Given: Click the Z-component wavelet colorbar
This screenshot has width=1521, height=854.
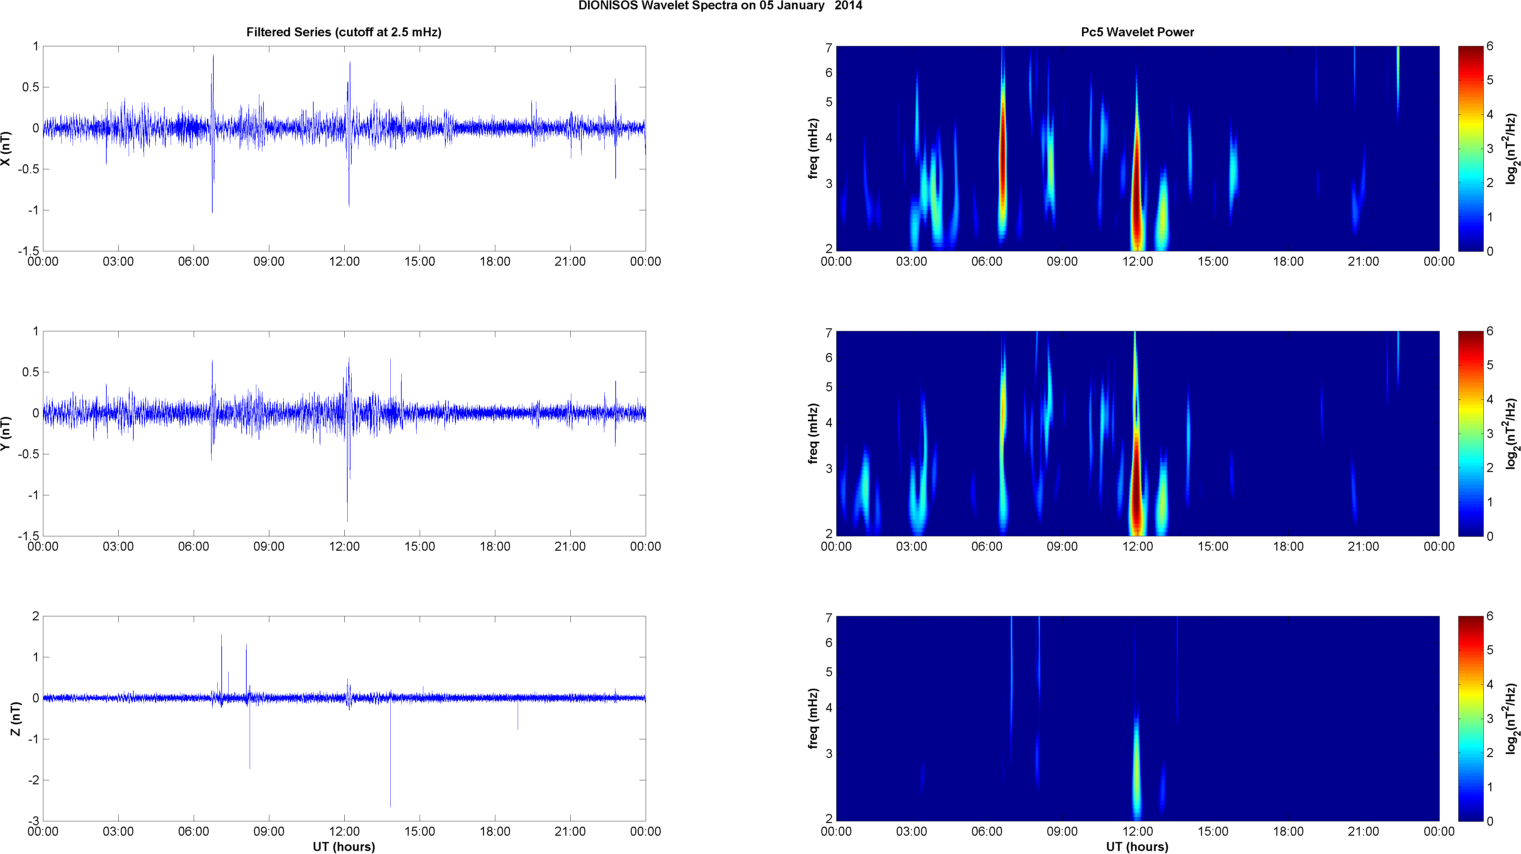Looking at the screenshot, I should 1470,718.
